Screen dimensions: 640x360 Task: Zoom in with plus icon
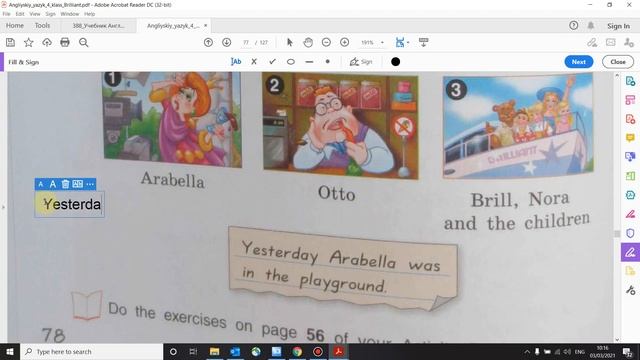tap(344, 42)
